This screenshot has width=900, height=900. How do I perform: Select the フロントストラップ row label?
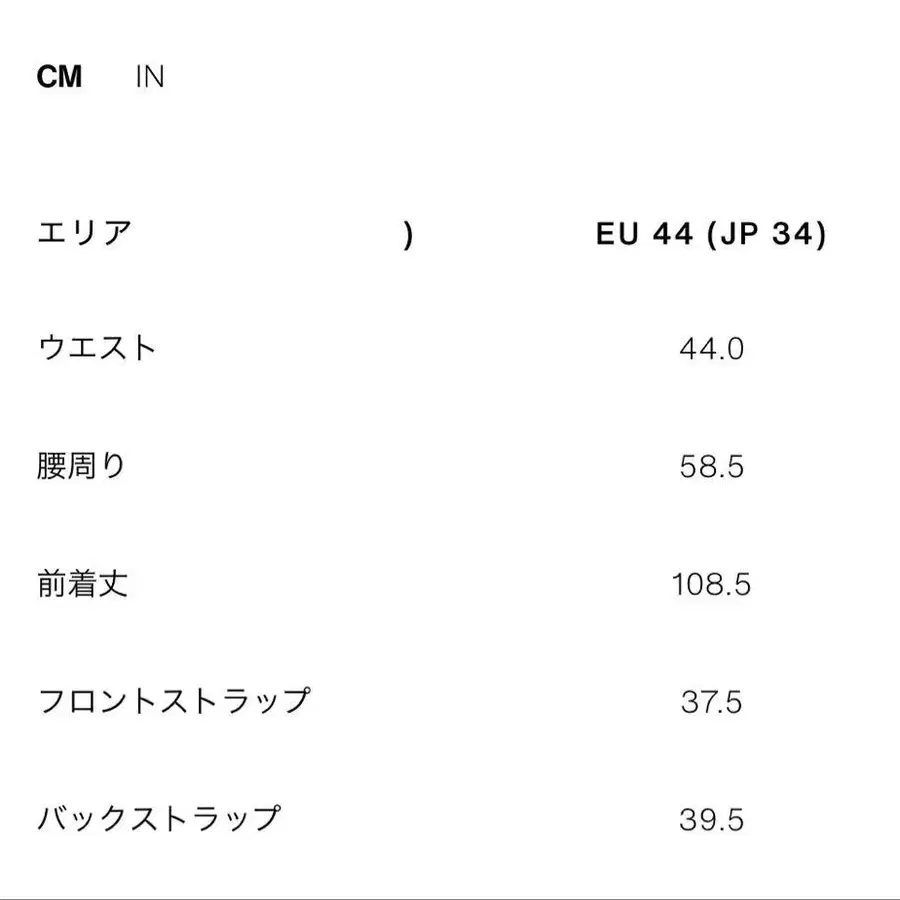(x=174, y=701)
